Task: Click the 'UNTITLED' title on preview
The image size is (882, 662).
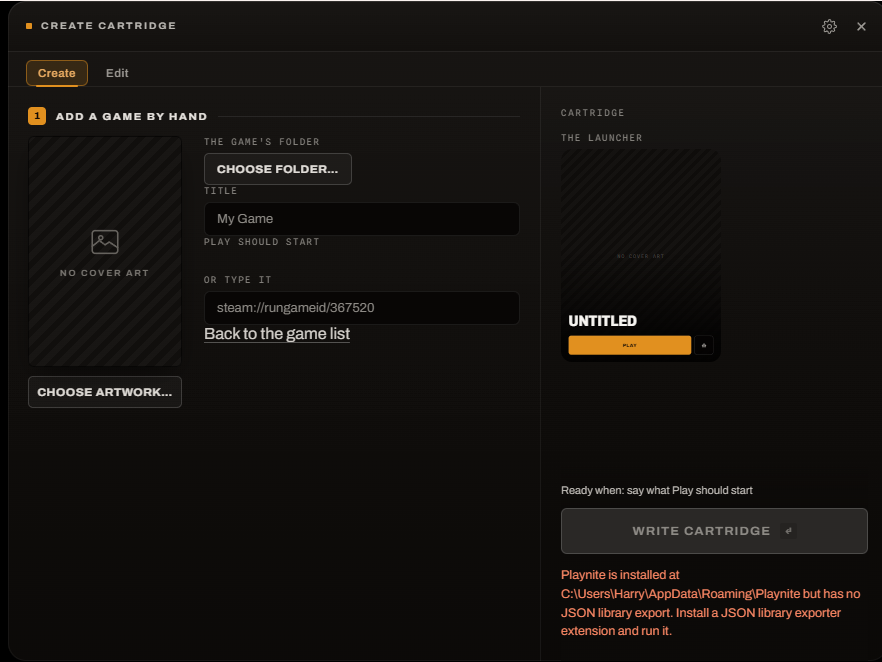Action: [x=602, y=321]
